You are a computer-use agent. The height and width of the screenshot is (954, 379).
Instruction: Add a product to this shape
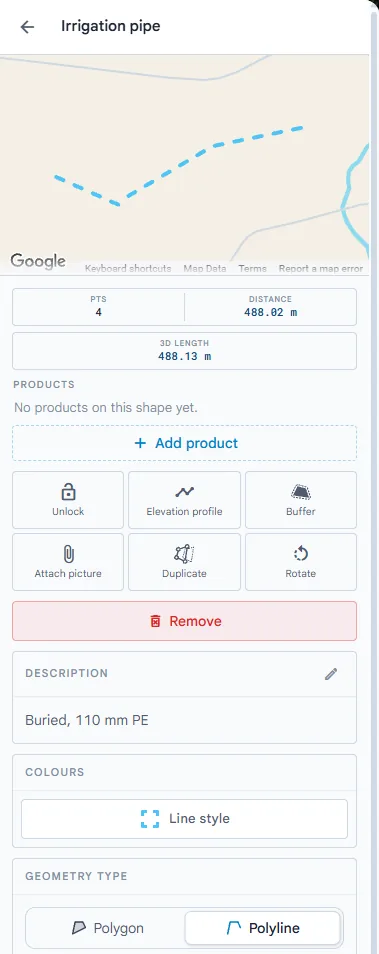pos(184,443)
